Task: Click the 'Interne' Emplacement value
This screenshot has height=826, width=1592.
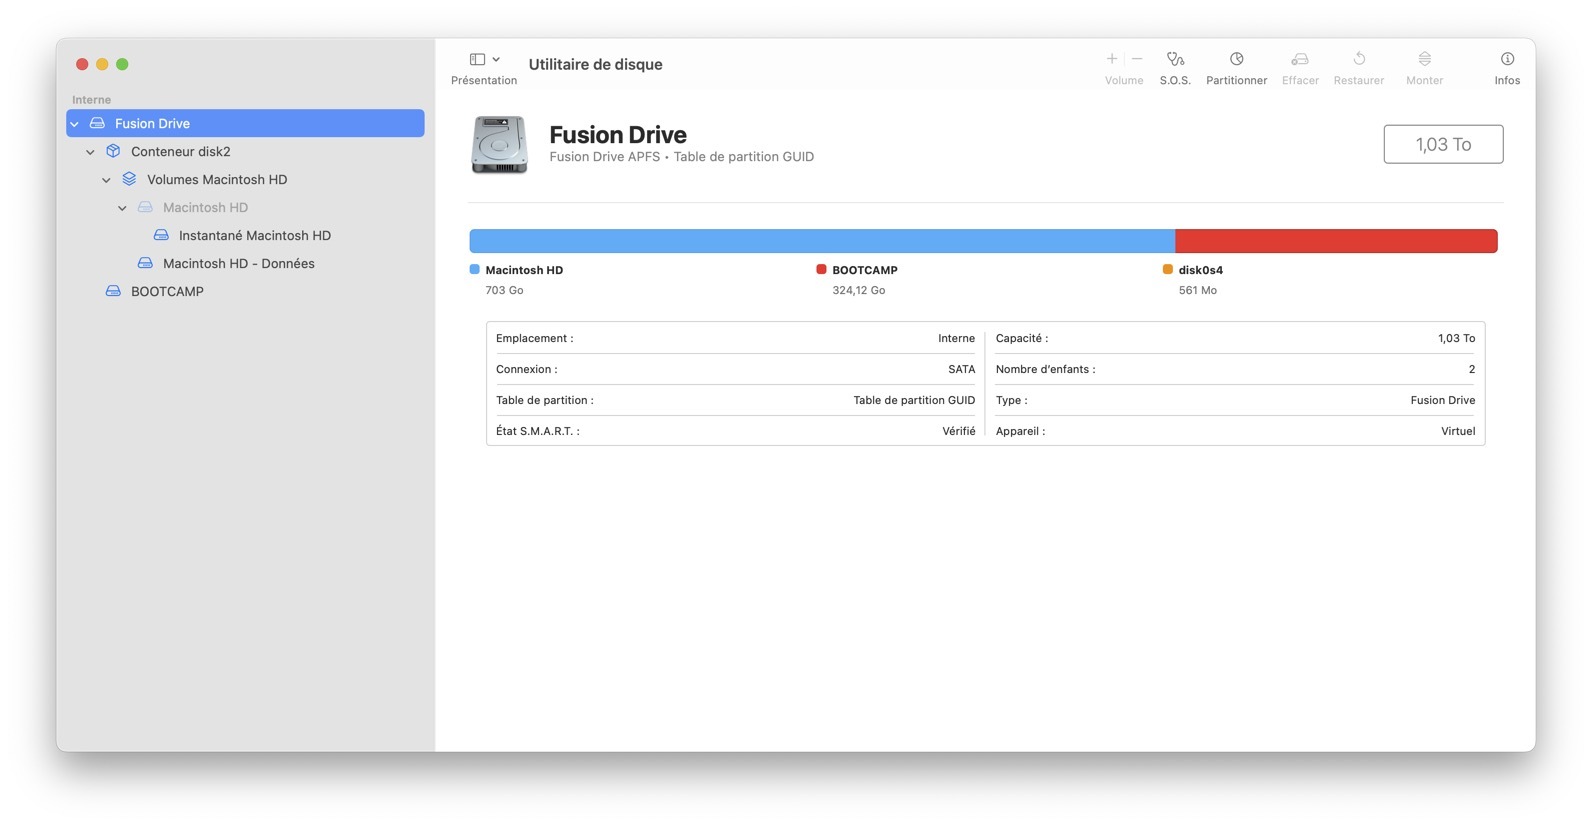Action: [x=956, y=338]
